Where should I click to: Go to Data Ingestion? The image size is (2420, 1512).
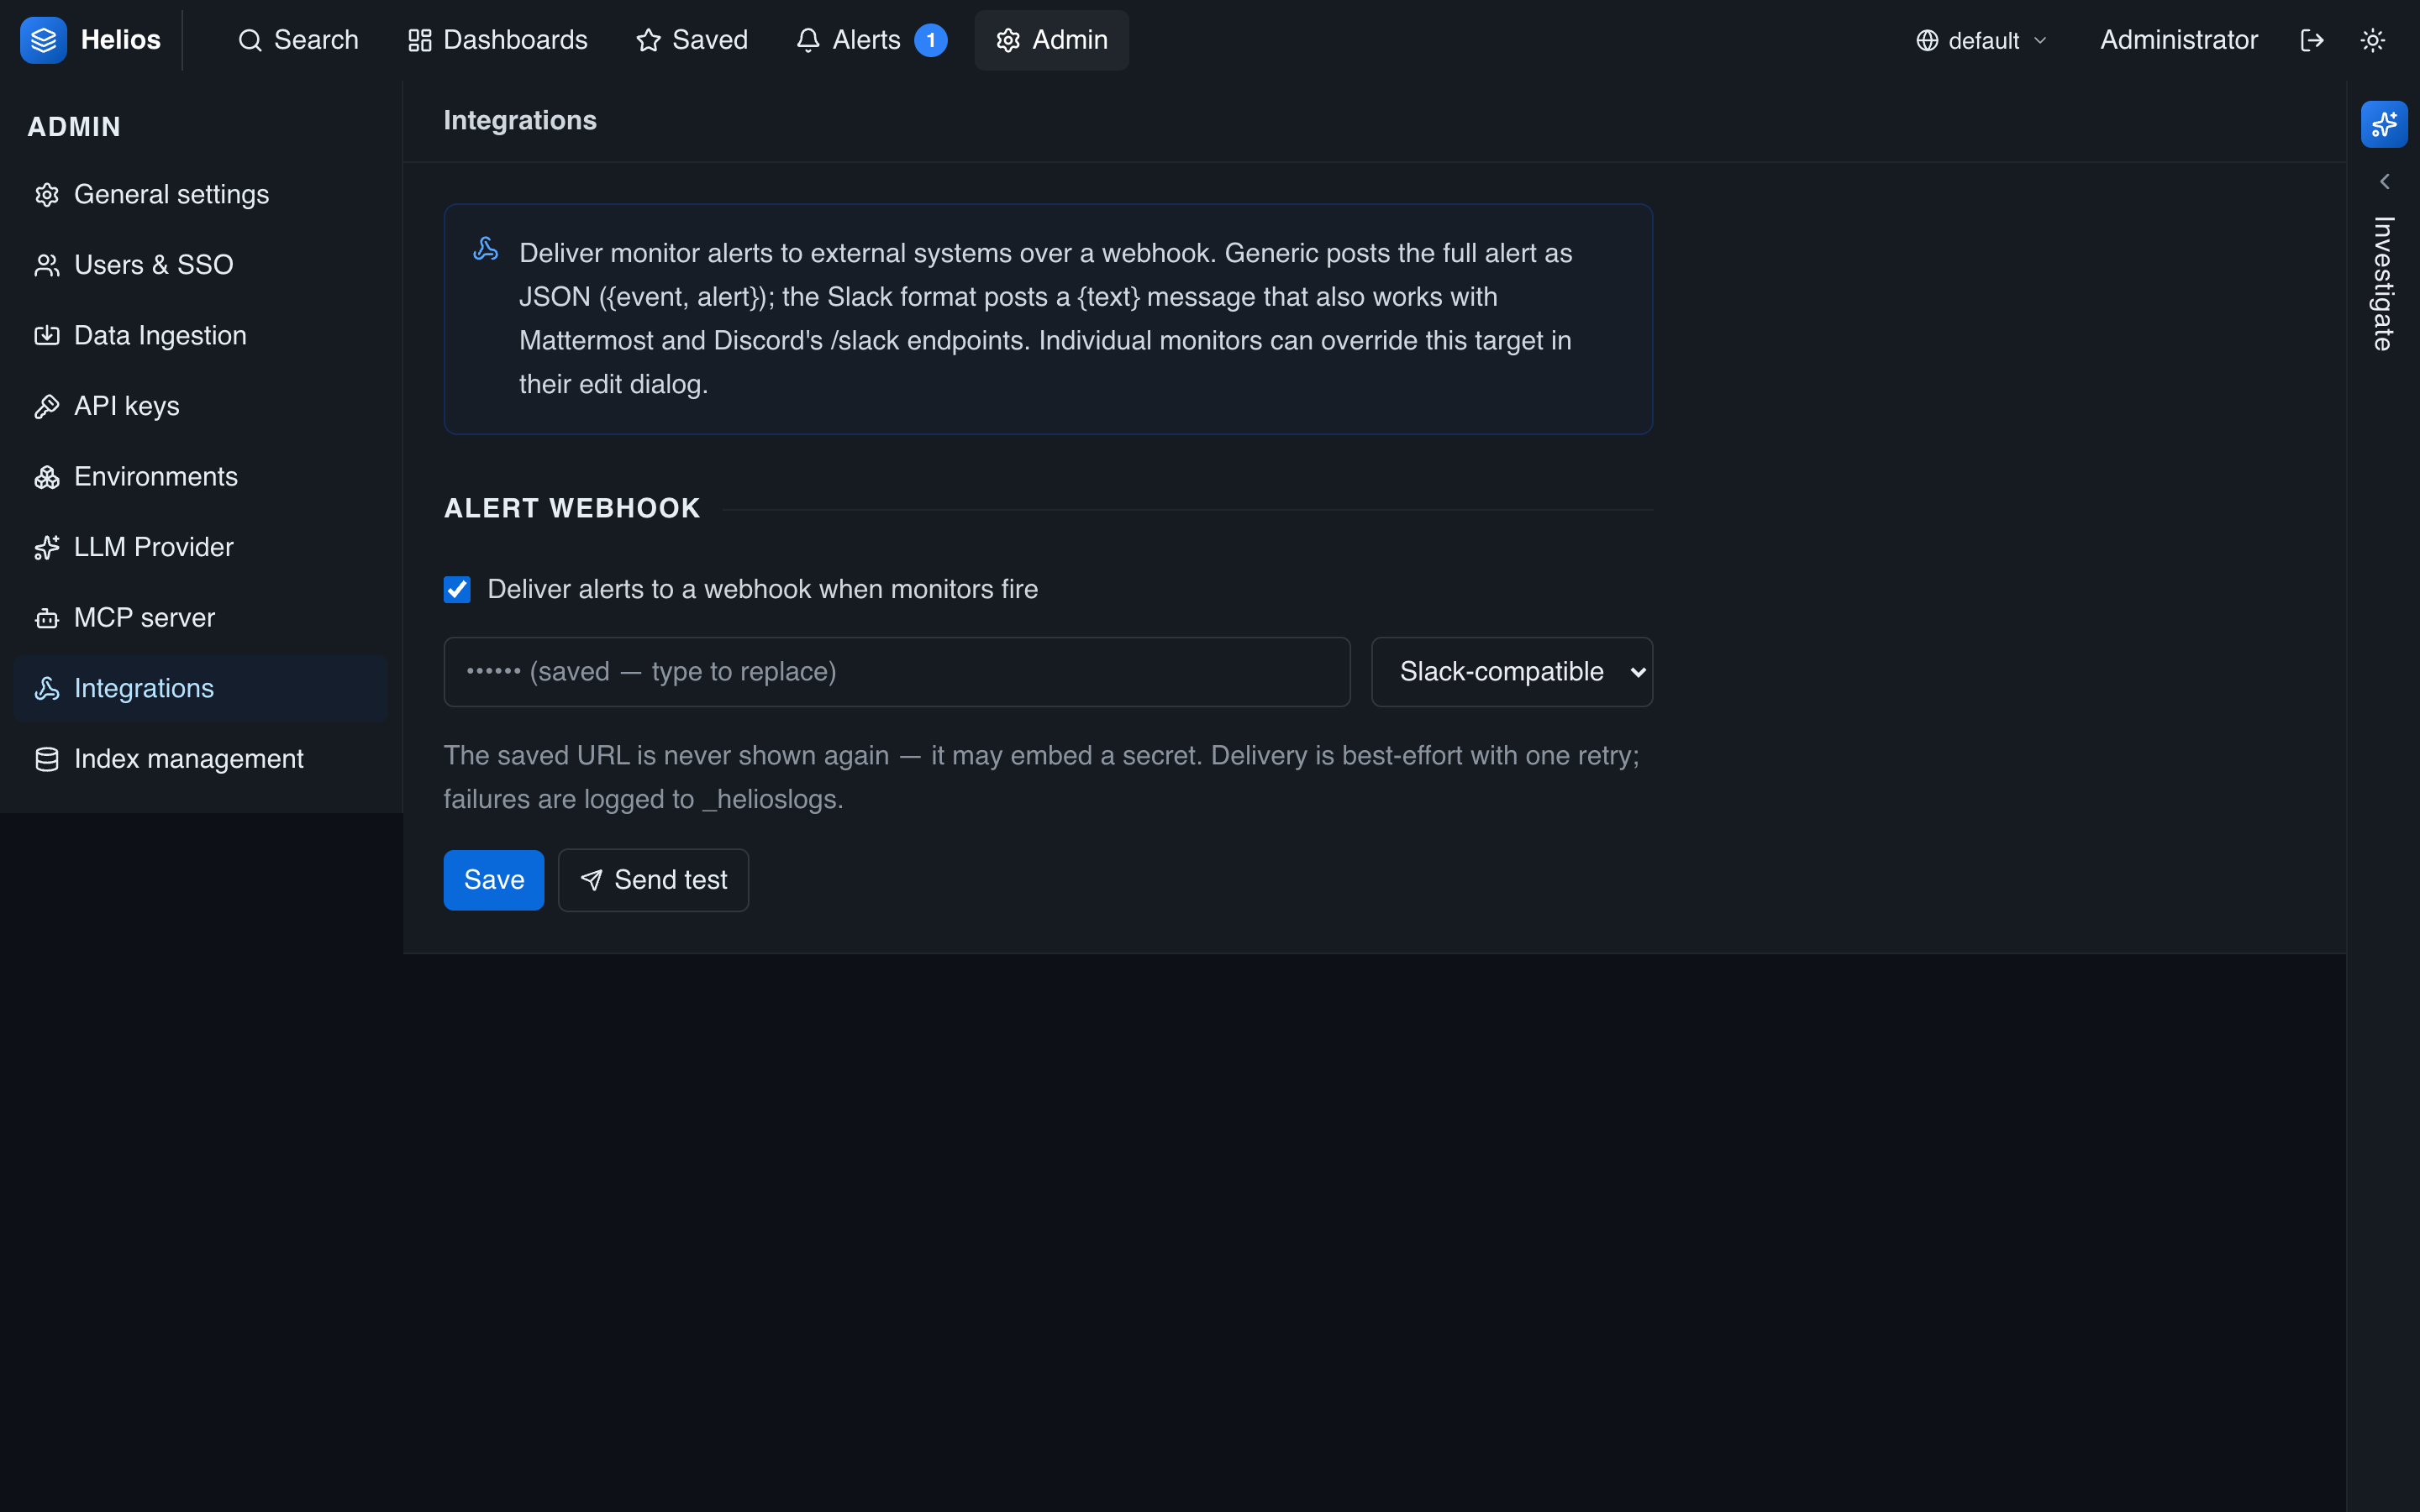pos(201,335)
